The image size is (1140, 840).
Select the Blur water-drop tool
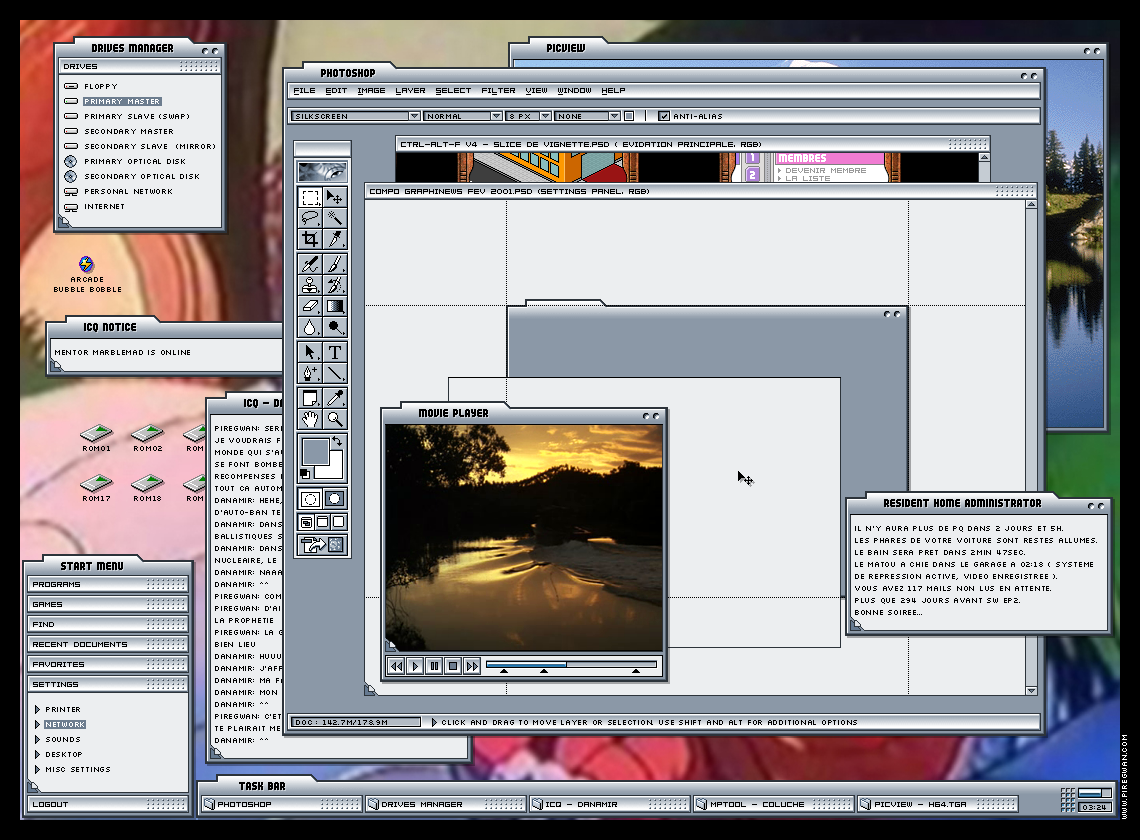coord(310,327)
